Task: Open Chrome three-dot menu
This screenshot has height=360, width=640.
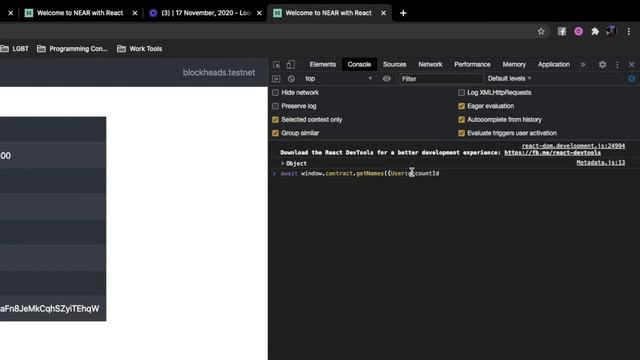Action: (629, 31)
